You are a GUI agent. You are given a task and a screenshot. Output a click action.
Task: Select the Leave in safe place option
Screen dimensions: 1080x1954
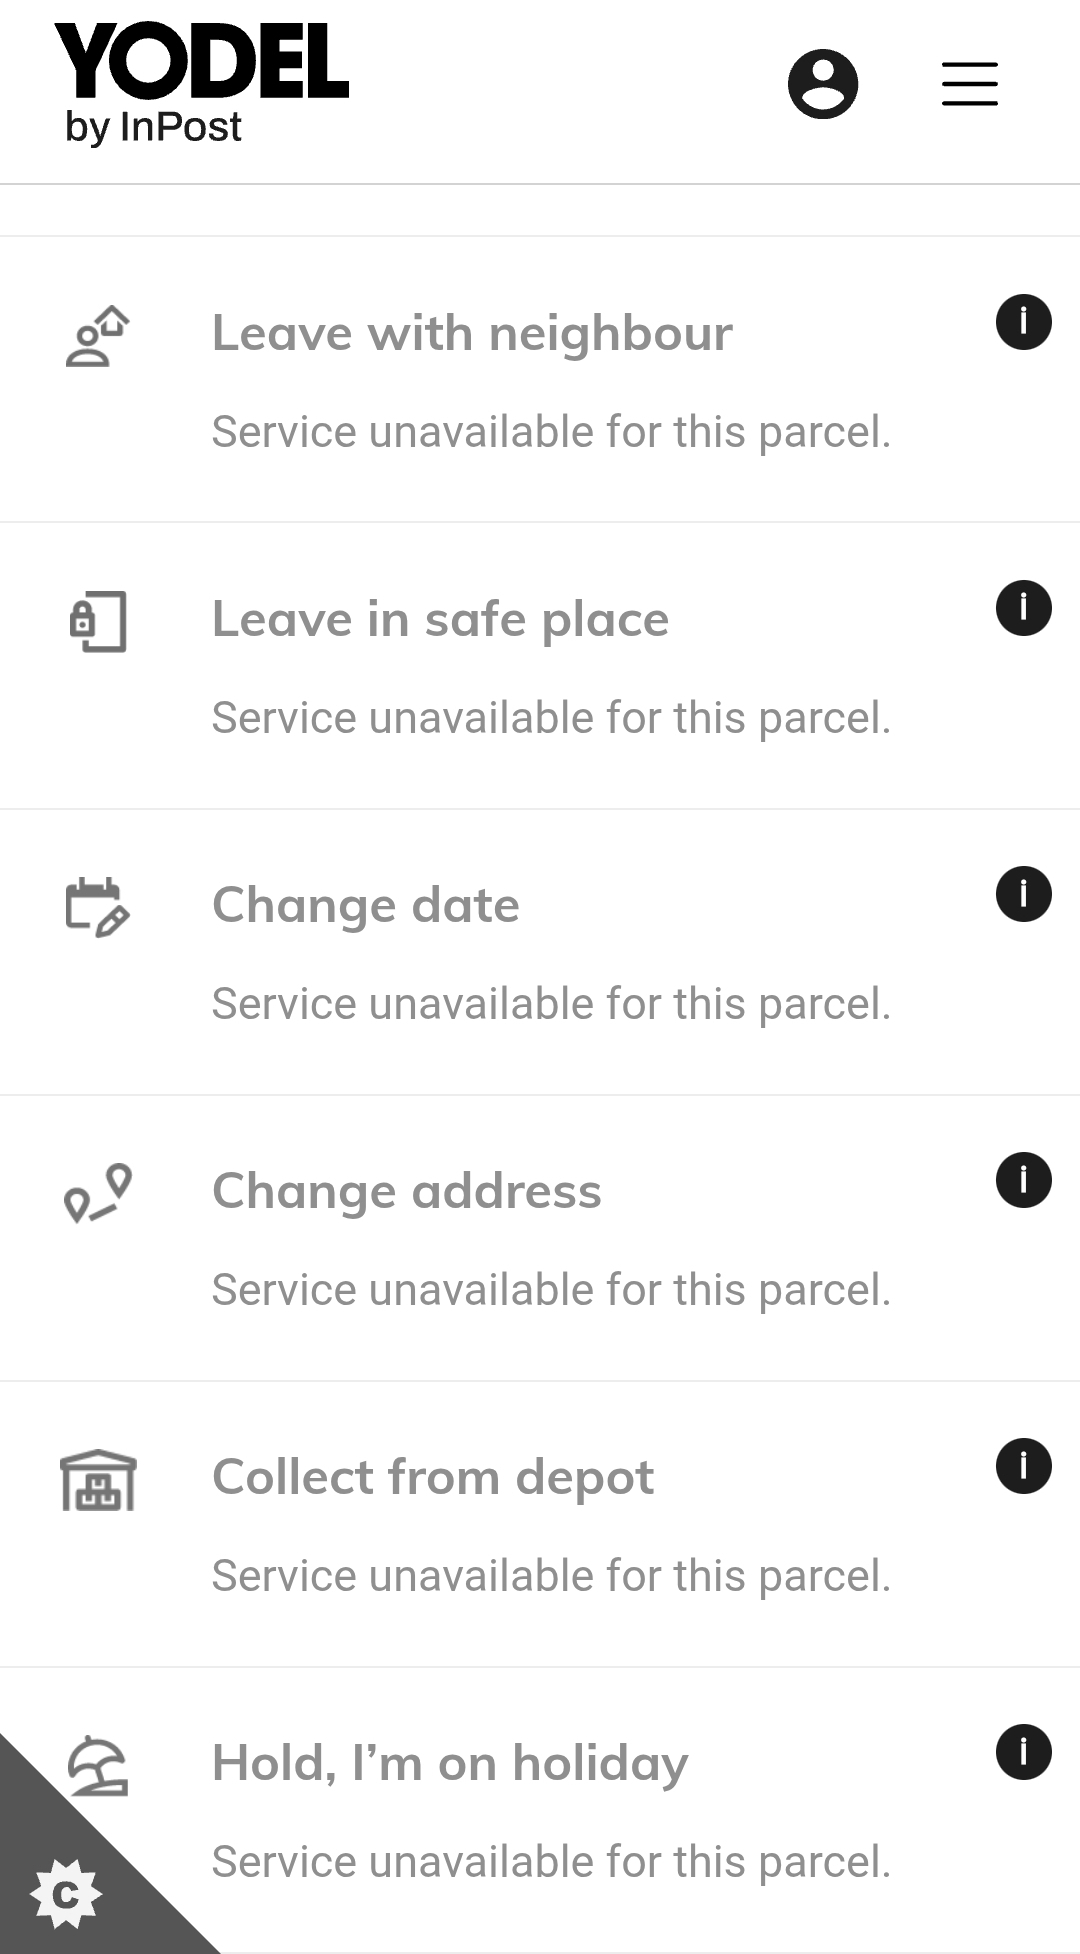tap(440, 619)
